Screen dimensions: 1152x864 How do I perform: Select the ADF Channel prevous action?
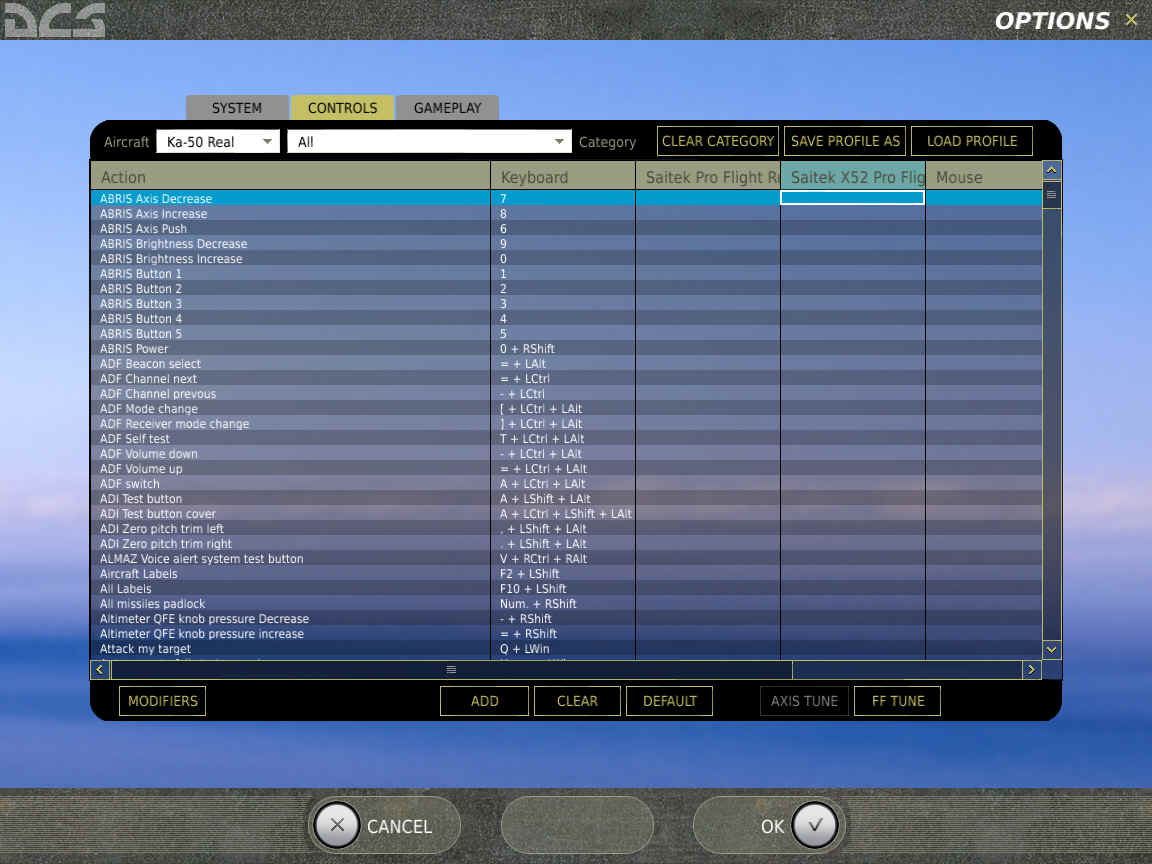(158, 394)
